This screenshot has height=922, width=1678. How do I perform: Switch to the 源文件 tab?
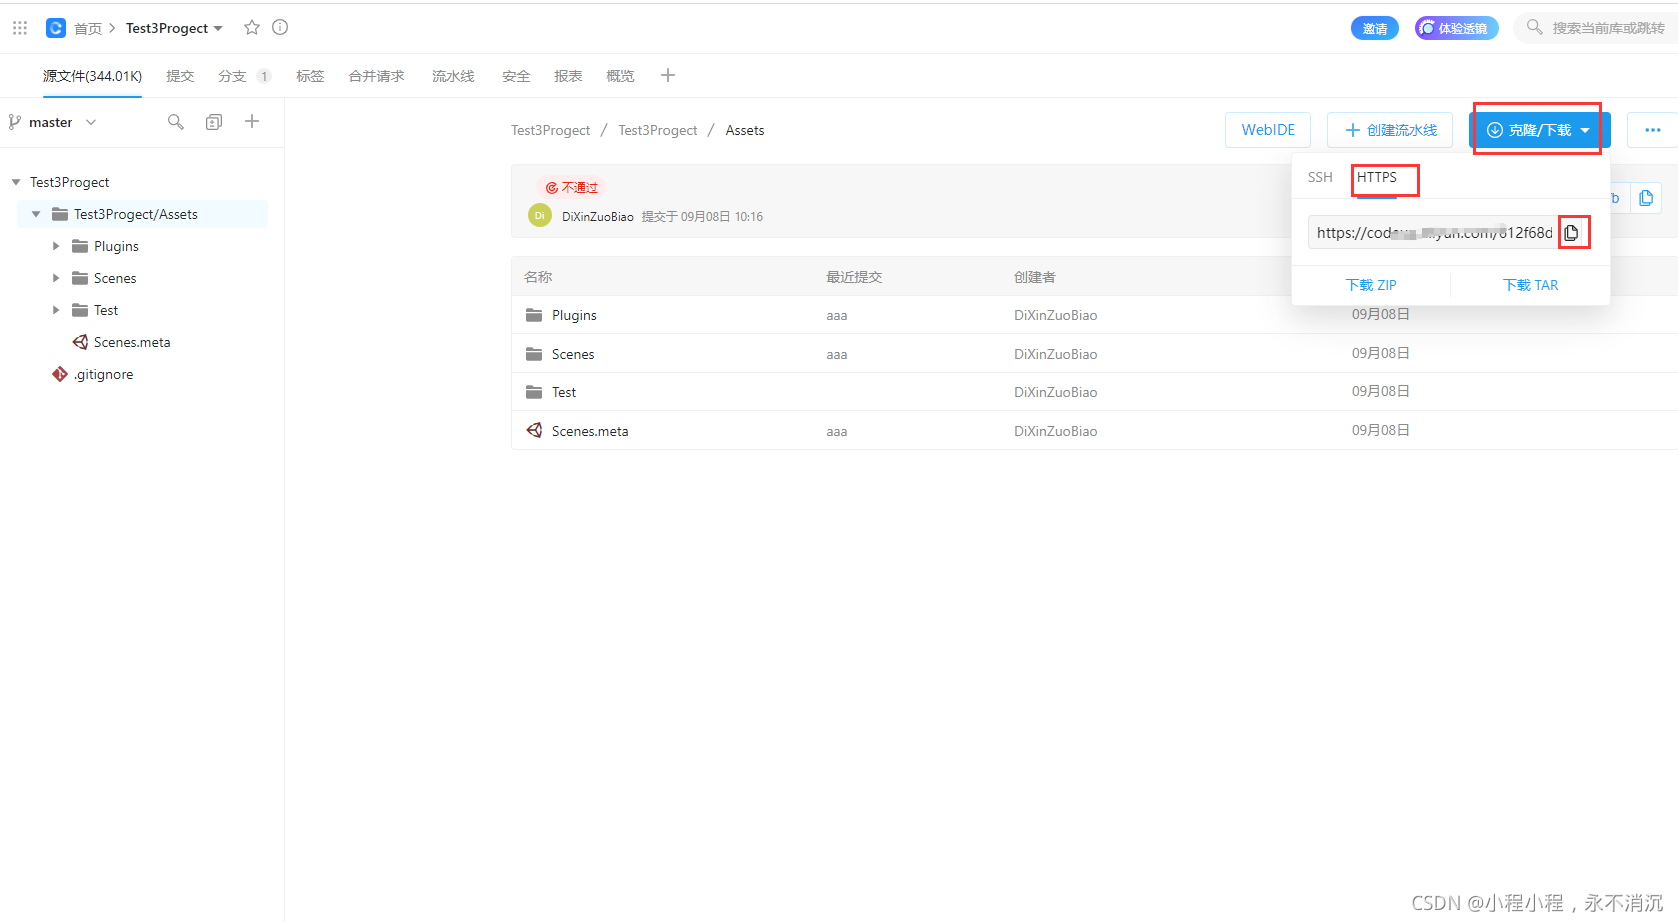92,76
